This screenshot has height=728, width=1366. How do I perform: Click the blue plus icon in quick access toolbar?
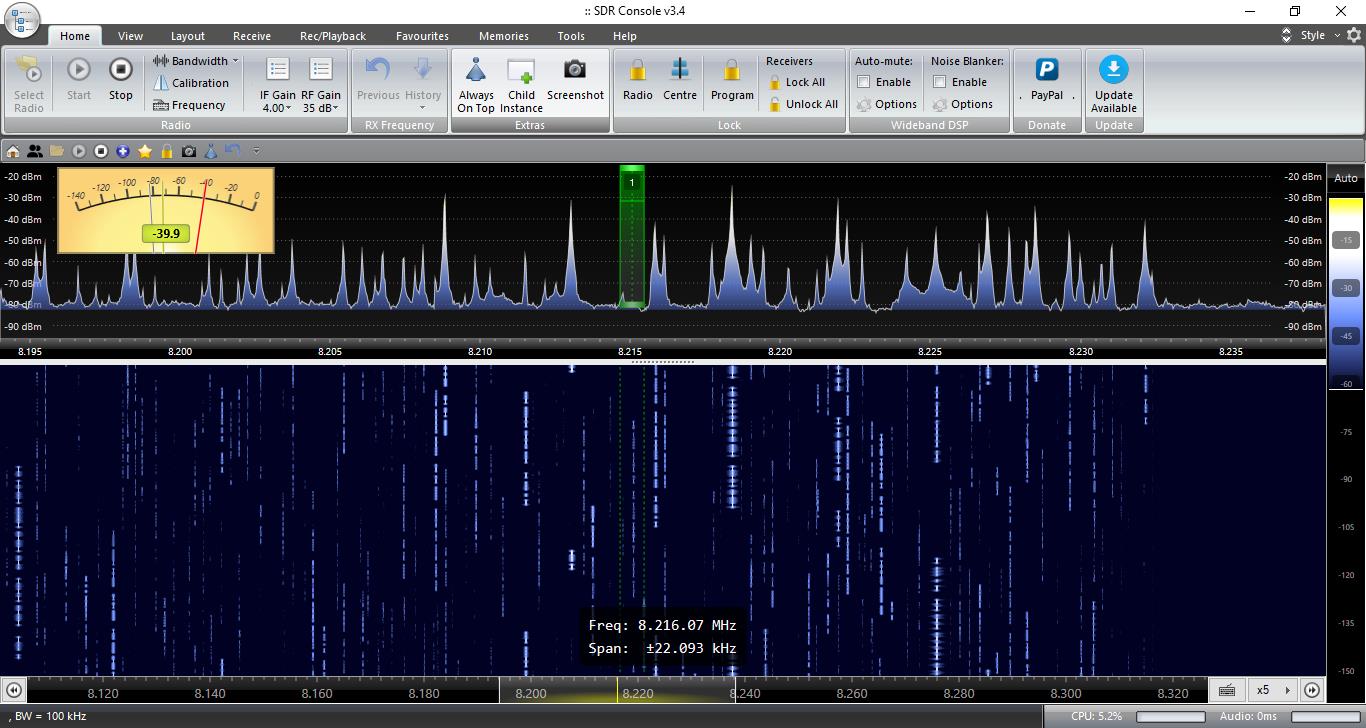click(x=123, y=151)
